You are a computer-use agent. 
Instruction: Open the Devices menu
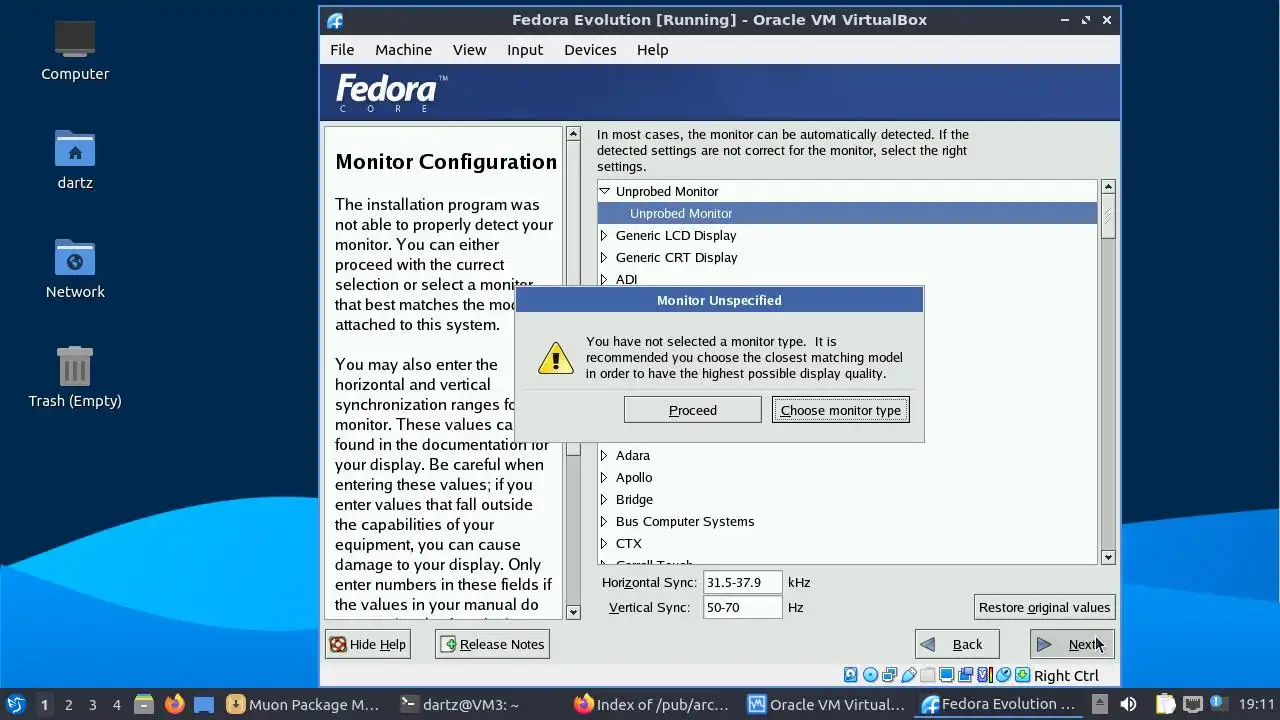590,49
